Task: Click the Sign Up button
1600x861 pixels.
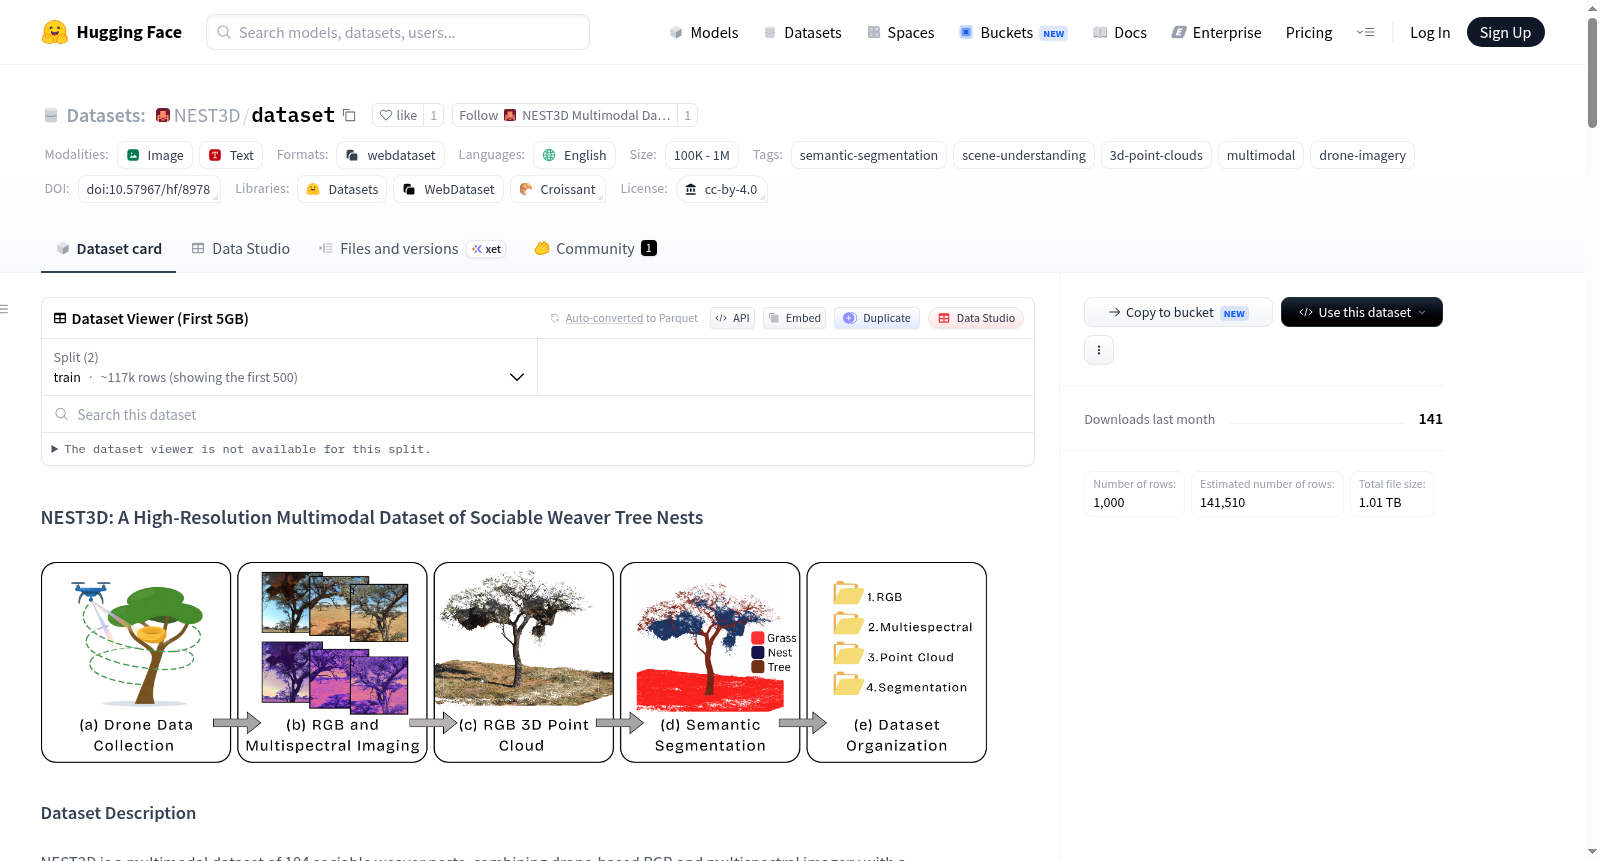Action: 1506,32
